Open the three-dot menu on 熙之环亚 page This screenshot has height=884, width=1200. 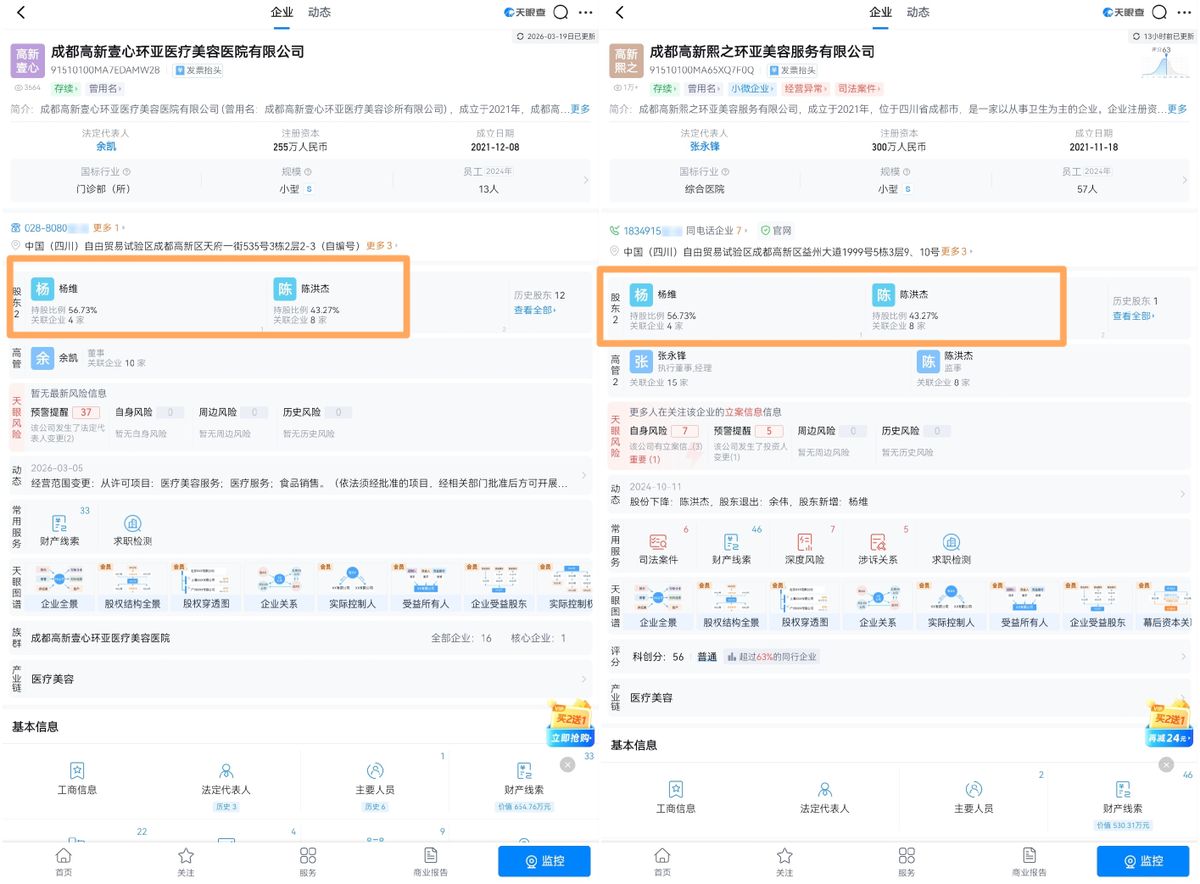[1184, 13]
